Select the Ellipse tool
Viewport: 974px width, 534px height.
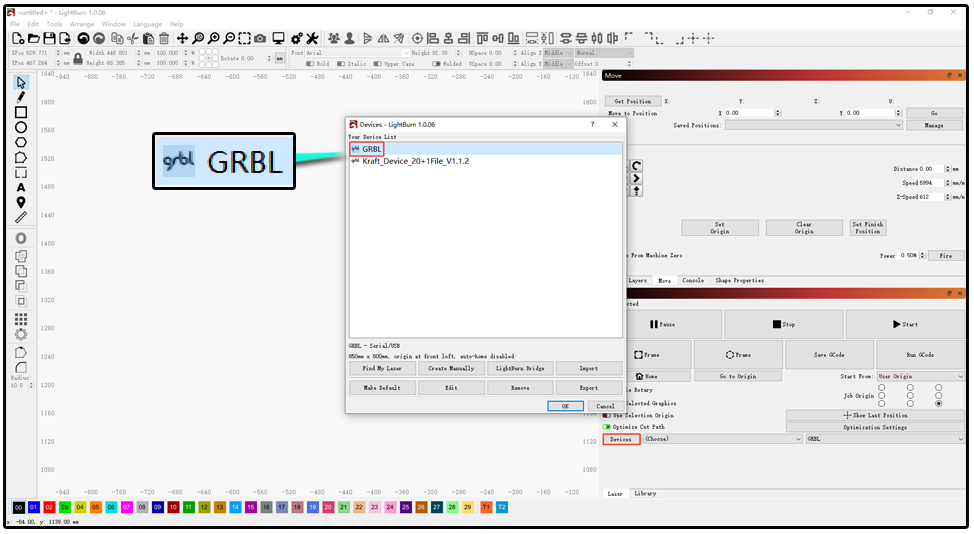(21, 127)
